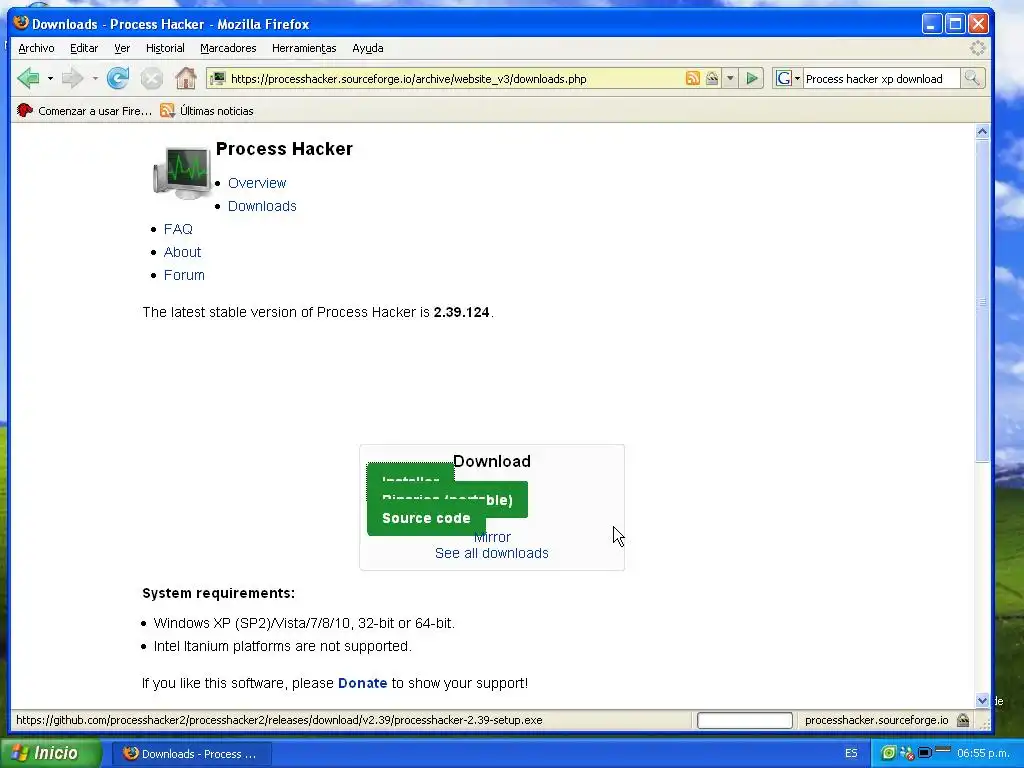Viewport: 1024px width, 768px height.
Task: Click inside the search box field
Action: point(880,78)
